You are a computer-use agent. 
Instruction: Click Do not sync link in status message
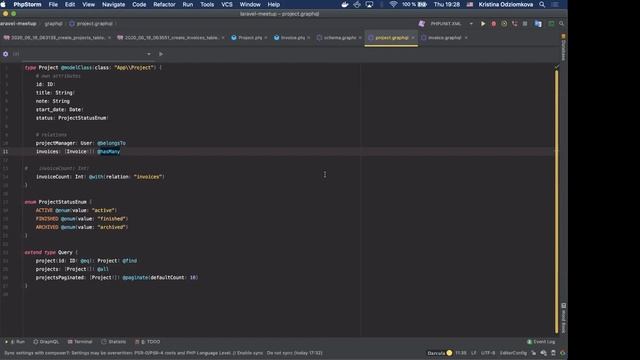tap(279, 353)
